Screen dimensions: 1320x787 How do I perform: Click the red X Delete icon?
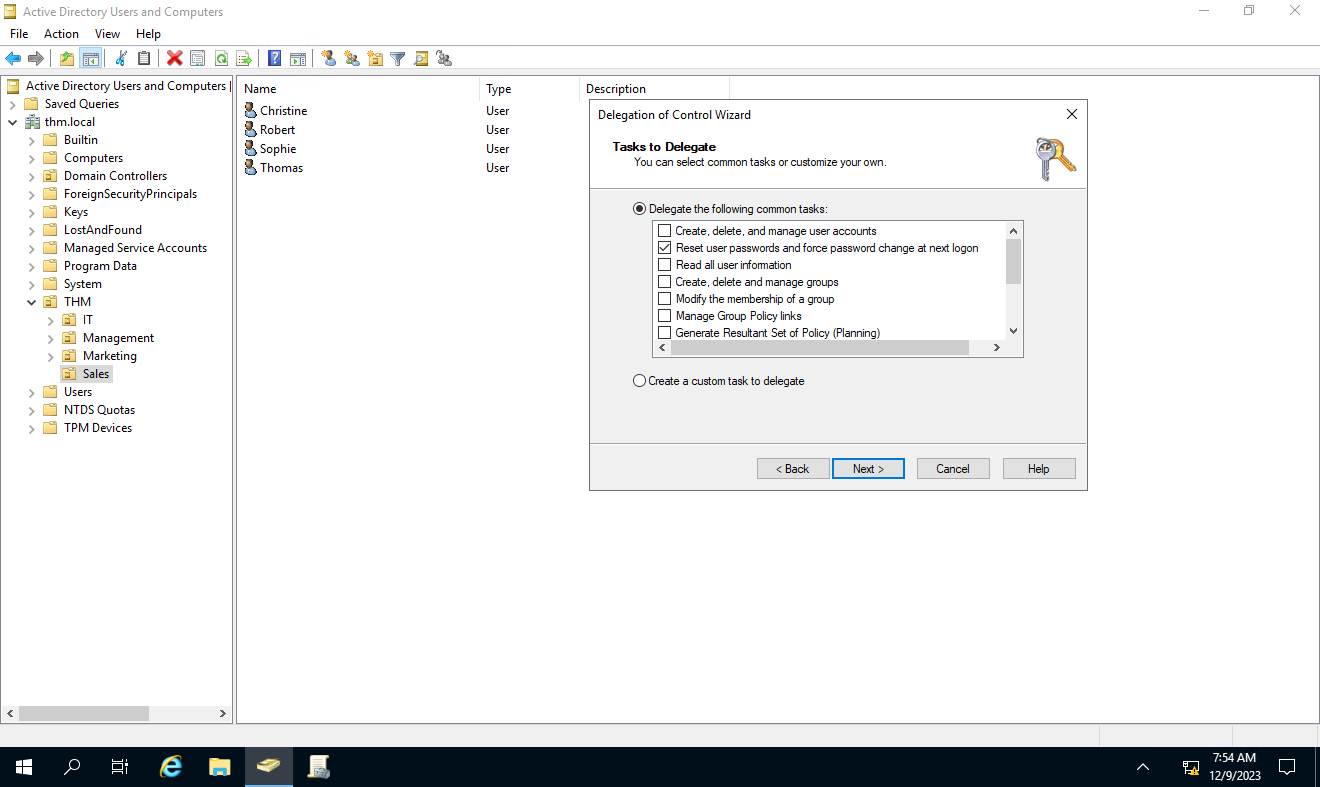click(175, 59)
